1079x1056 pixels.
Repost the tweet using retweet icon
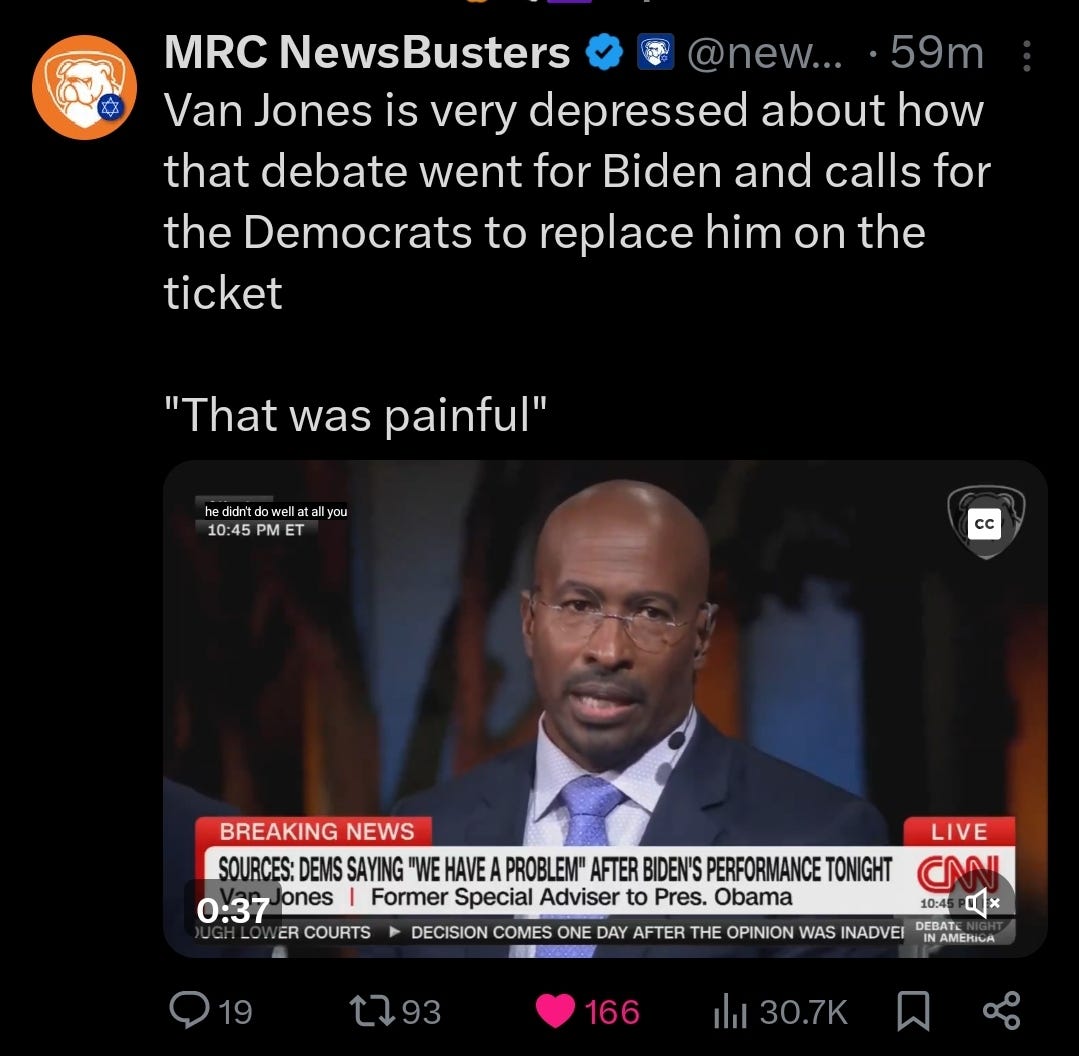point(372,1011)
